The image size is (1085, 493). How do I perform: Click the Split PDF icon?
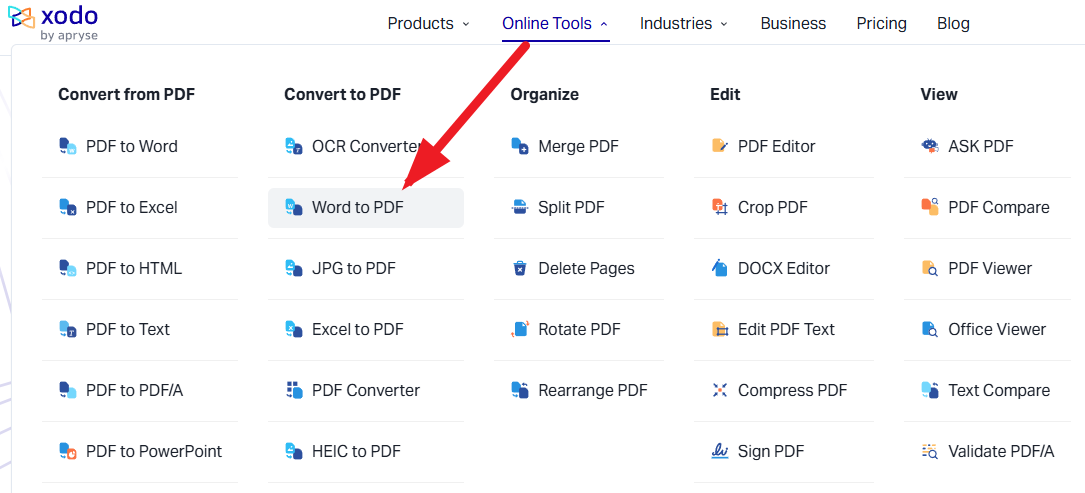(520, 207)
